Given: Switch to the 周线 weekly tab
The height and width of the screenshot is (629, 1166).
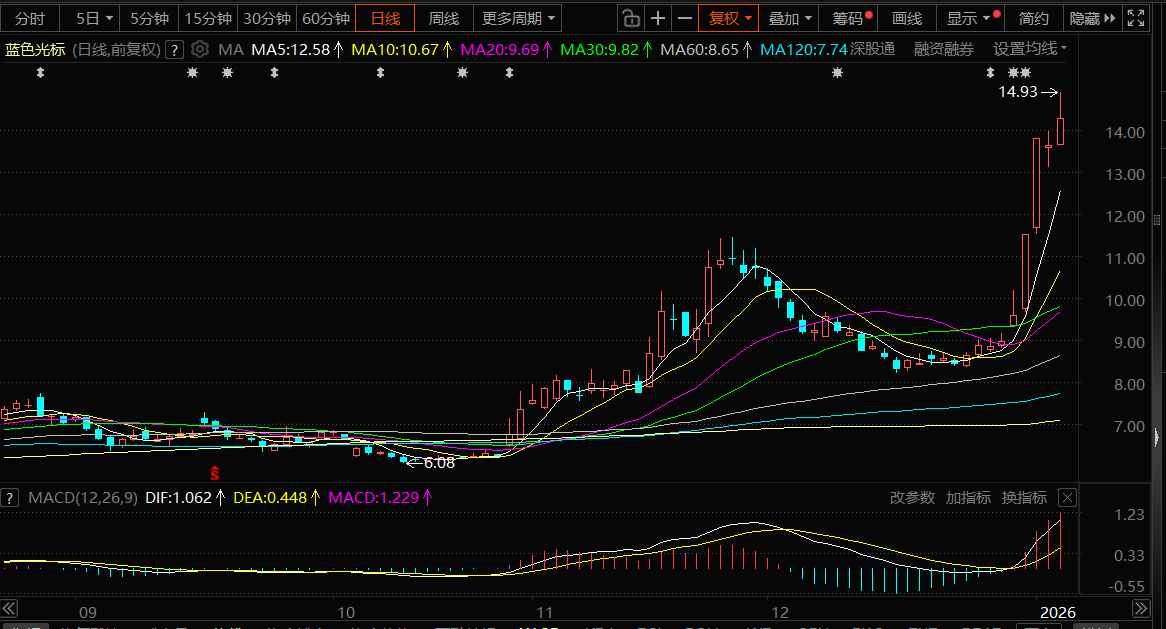Looking at the screenshot, I should (x=444, y=18).
